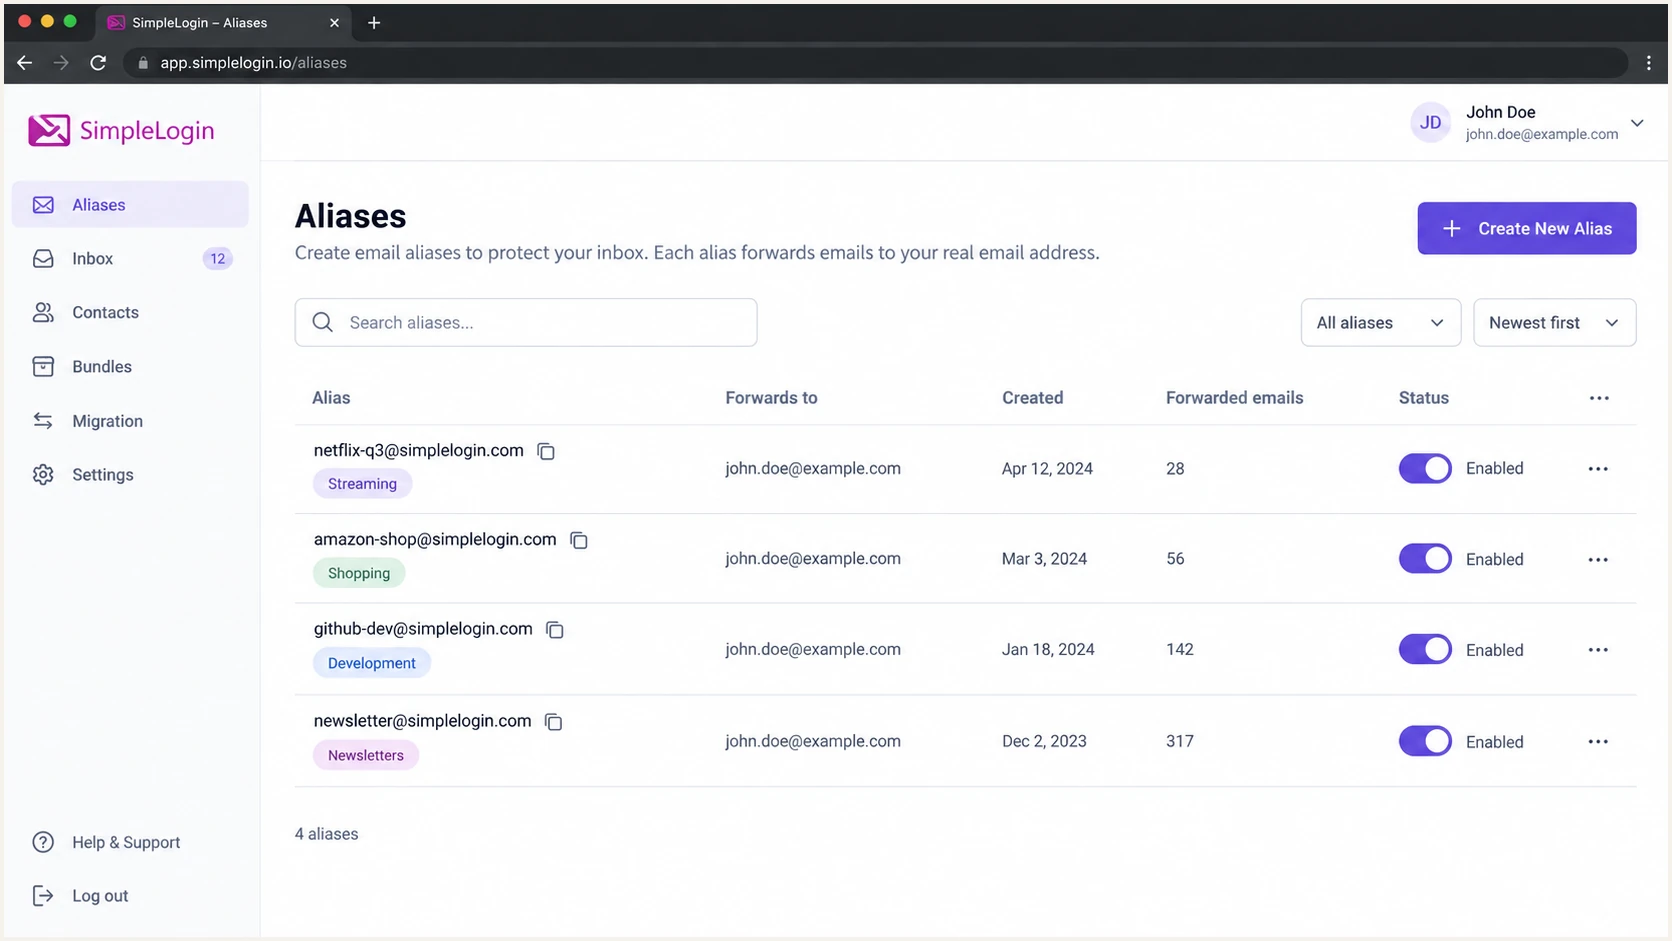Focus the Search aliases field
The width and height of the screenshot is (1672, 941).
pyautogui.click(x=526, y=322)
